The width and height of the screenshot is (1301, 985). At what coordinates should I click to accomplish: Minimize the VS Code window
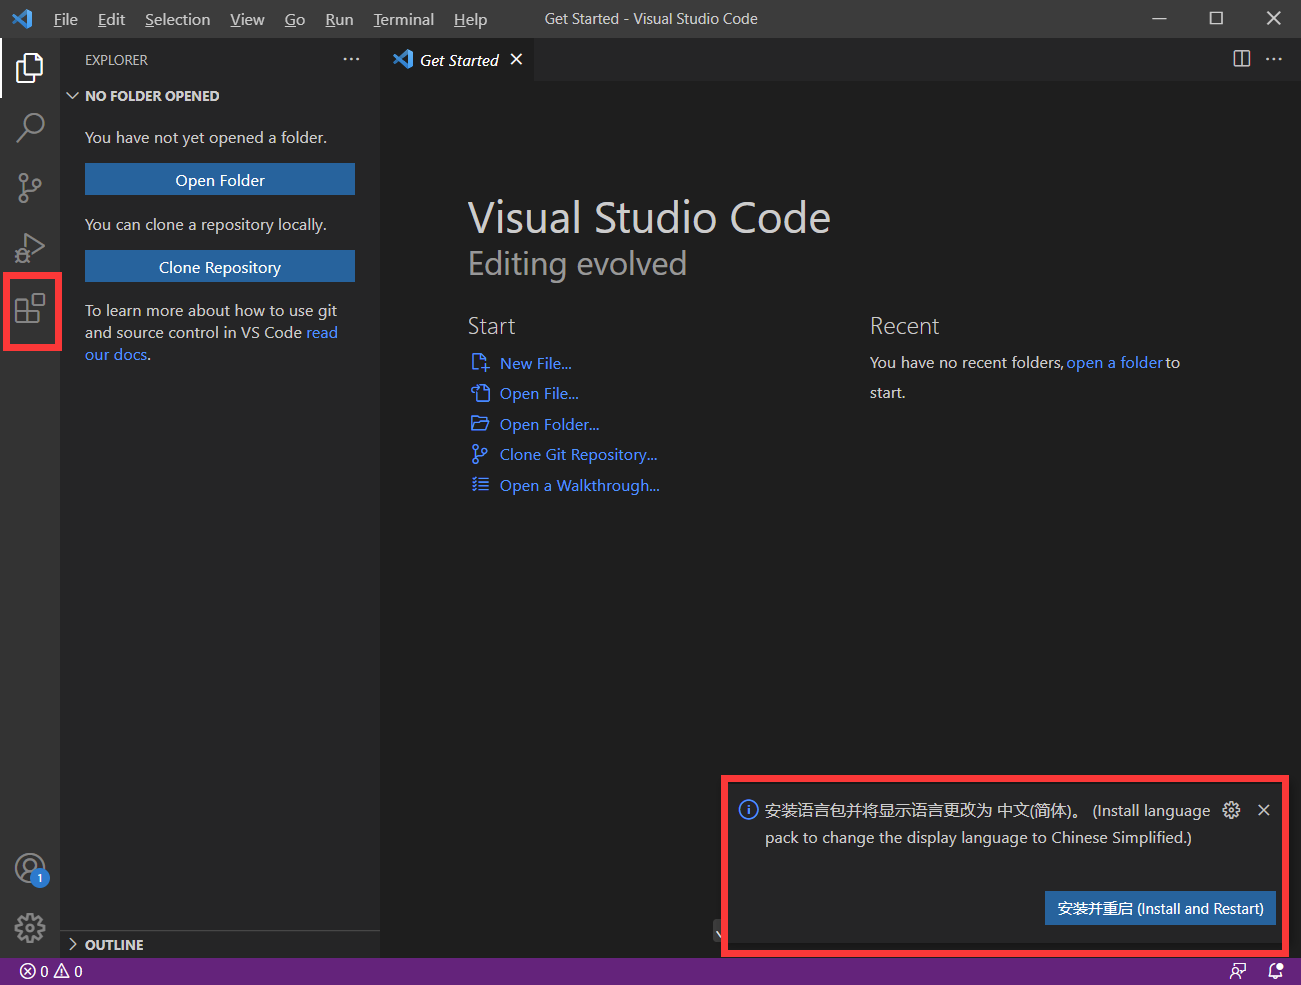click(x=1159, y=18)
